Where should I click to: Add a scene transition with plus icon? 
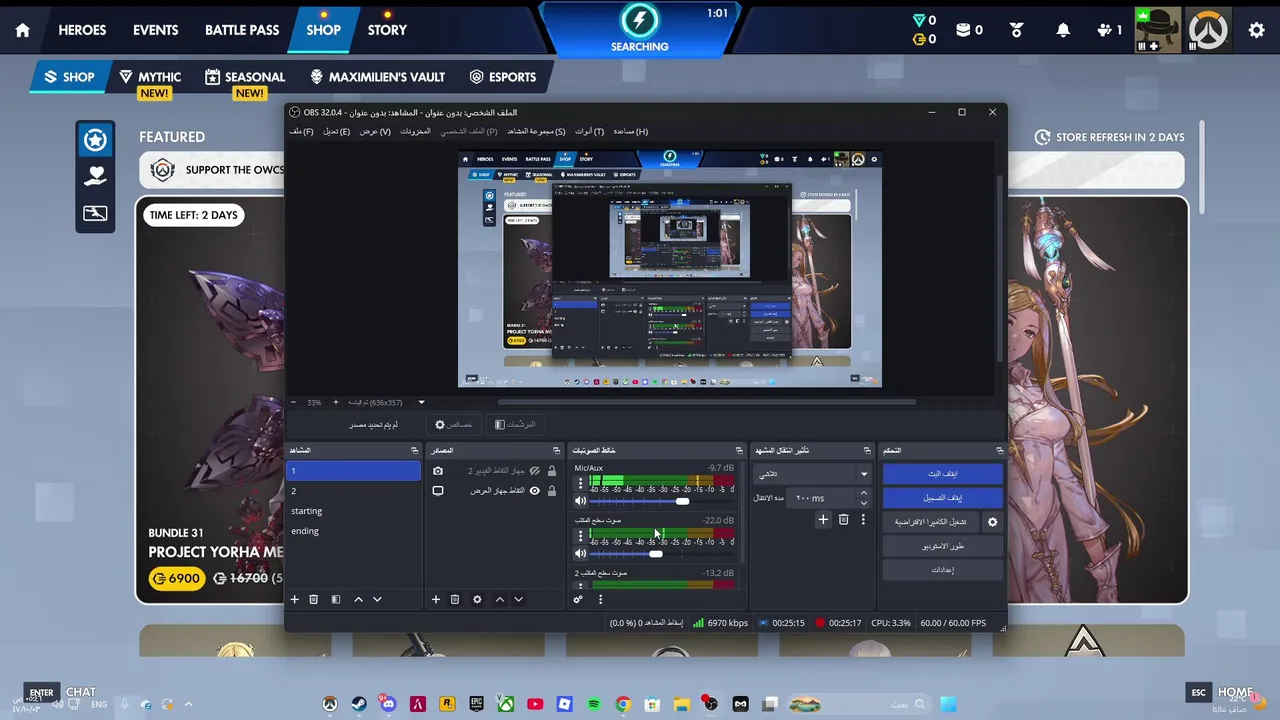point(823,519)
